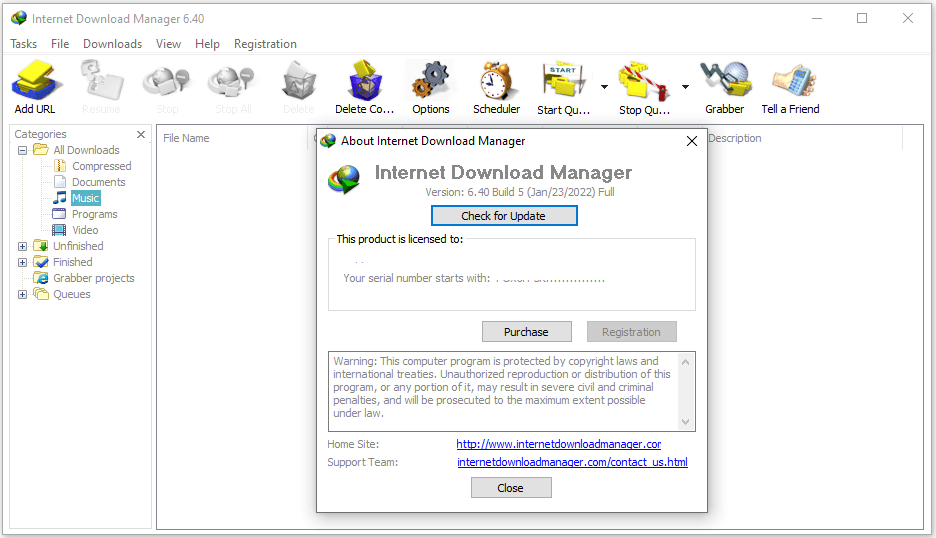Click the Tell a Friend icon

tap(792, 81)
